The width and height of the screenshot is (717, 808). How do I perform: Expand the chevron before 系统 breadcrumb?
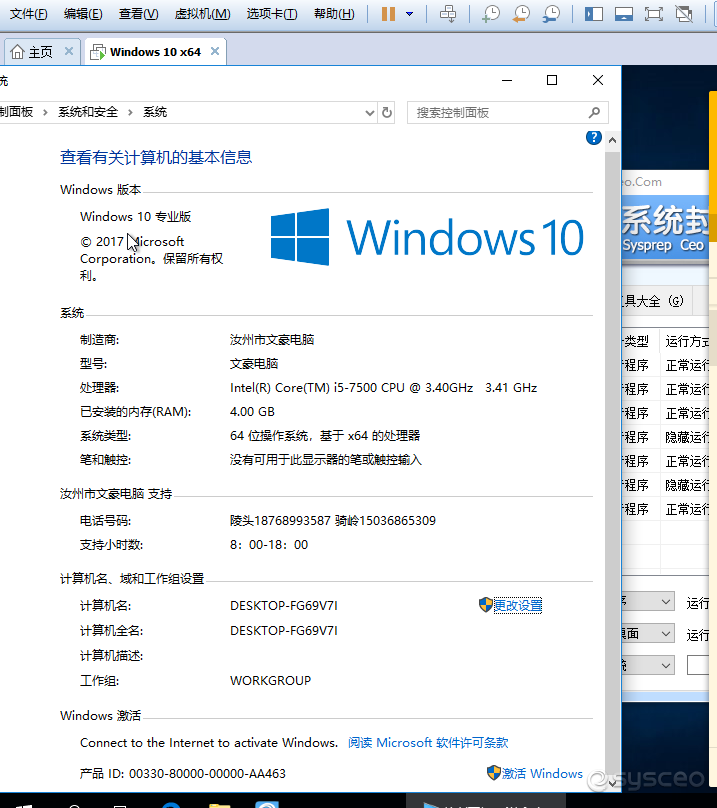130,112
